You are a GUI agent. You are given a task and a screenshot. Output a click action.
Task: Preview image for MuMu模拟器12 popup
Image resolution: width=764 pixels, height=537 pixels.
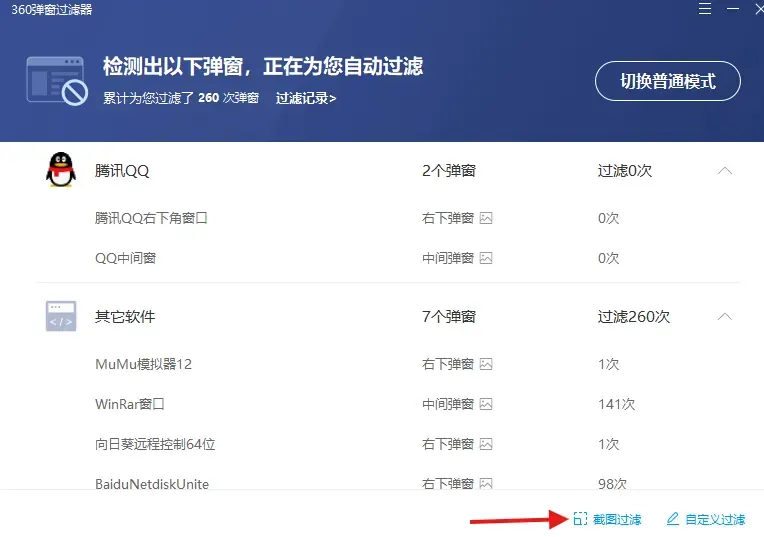[x=486, y=364]
